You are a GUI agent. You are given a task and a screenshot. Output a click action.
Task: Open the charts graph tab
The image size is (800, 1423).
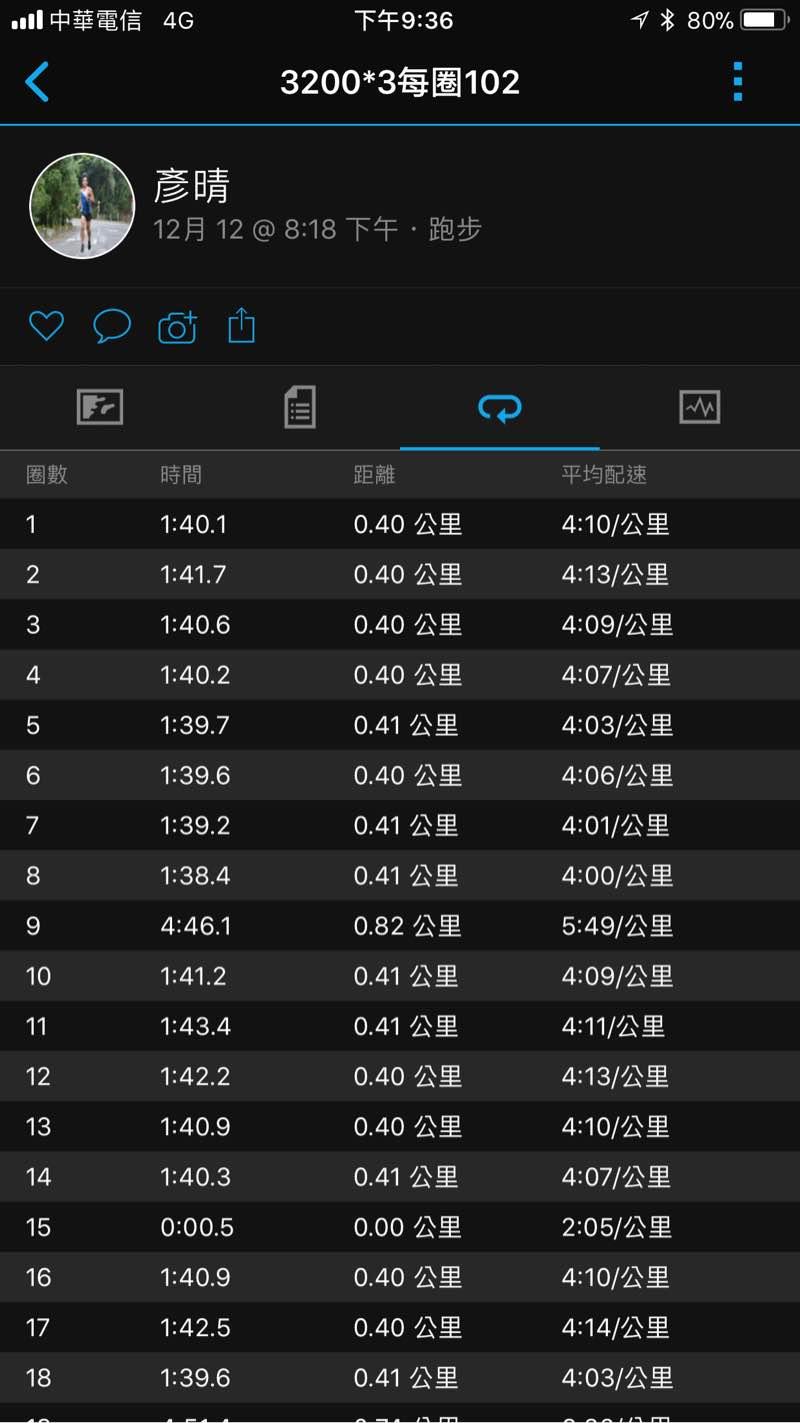click(x=700, y=408)
